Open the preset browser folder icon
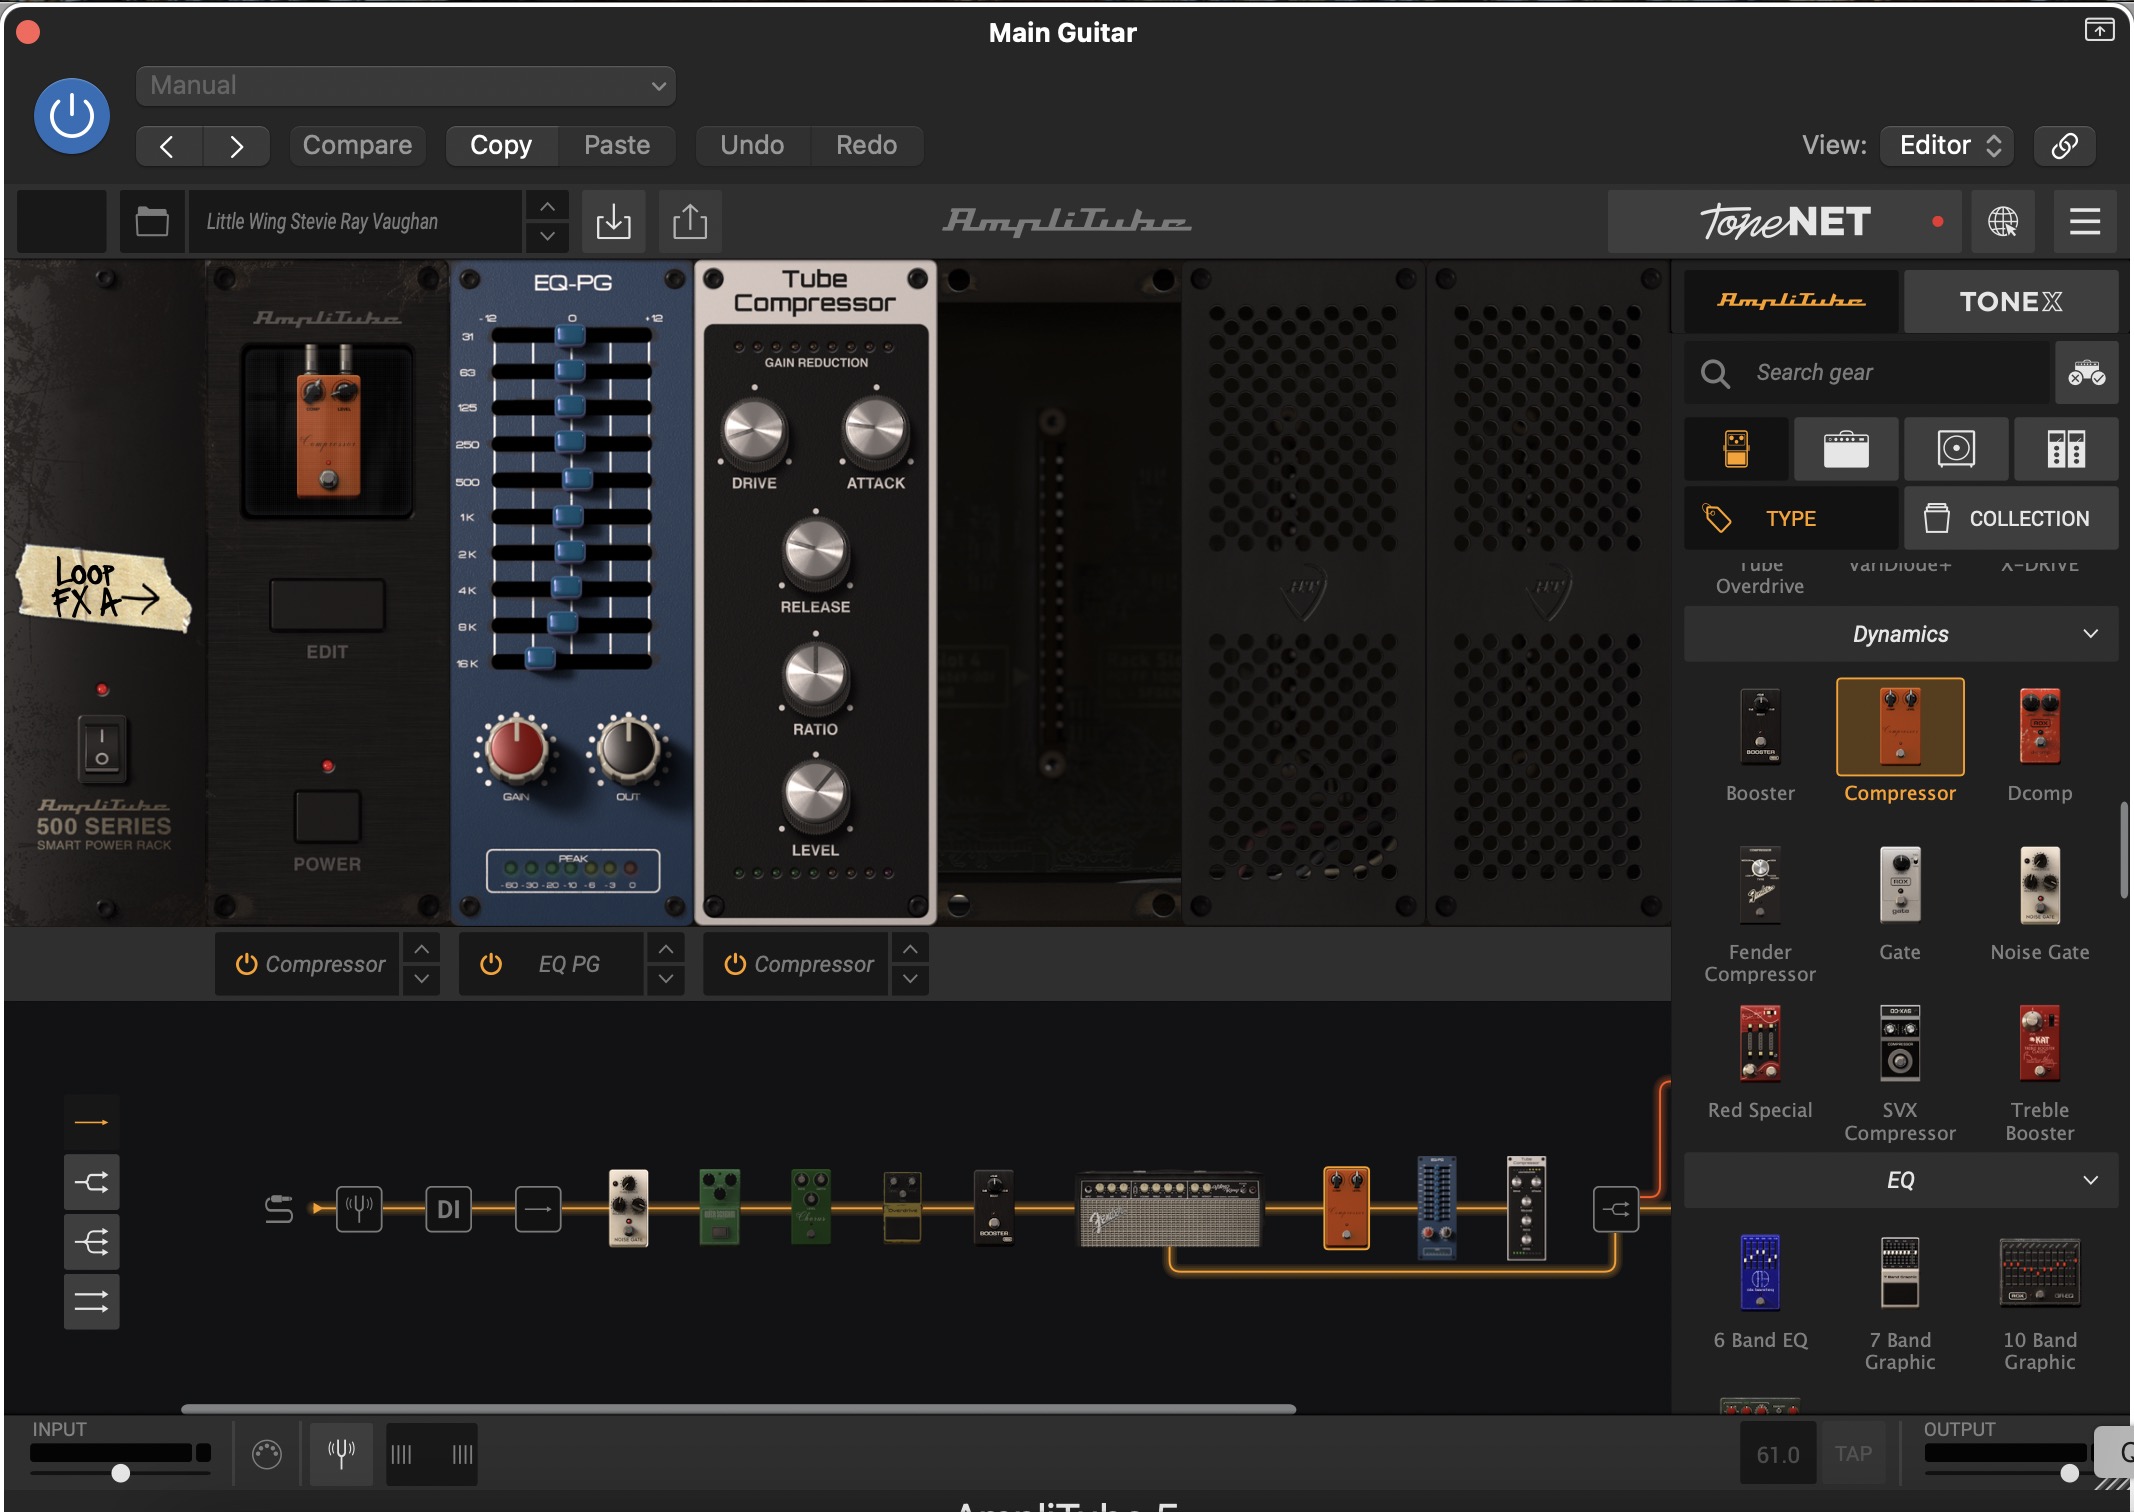Screen dimensions: 2134x1512 coord(152,221)
